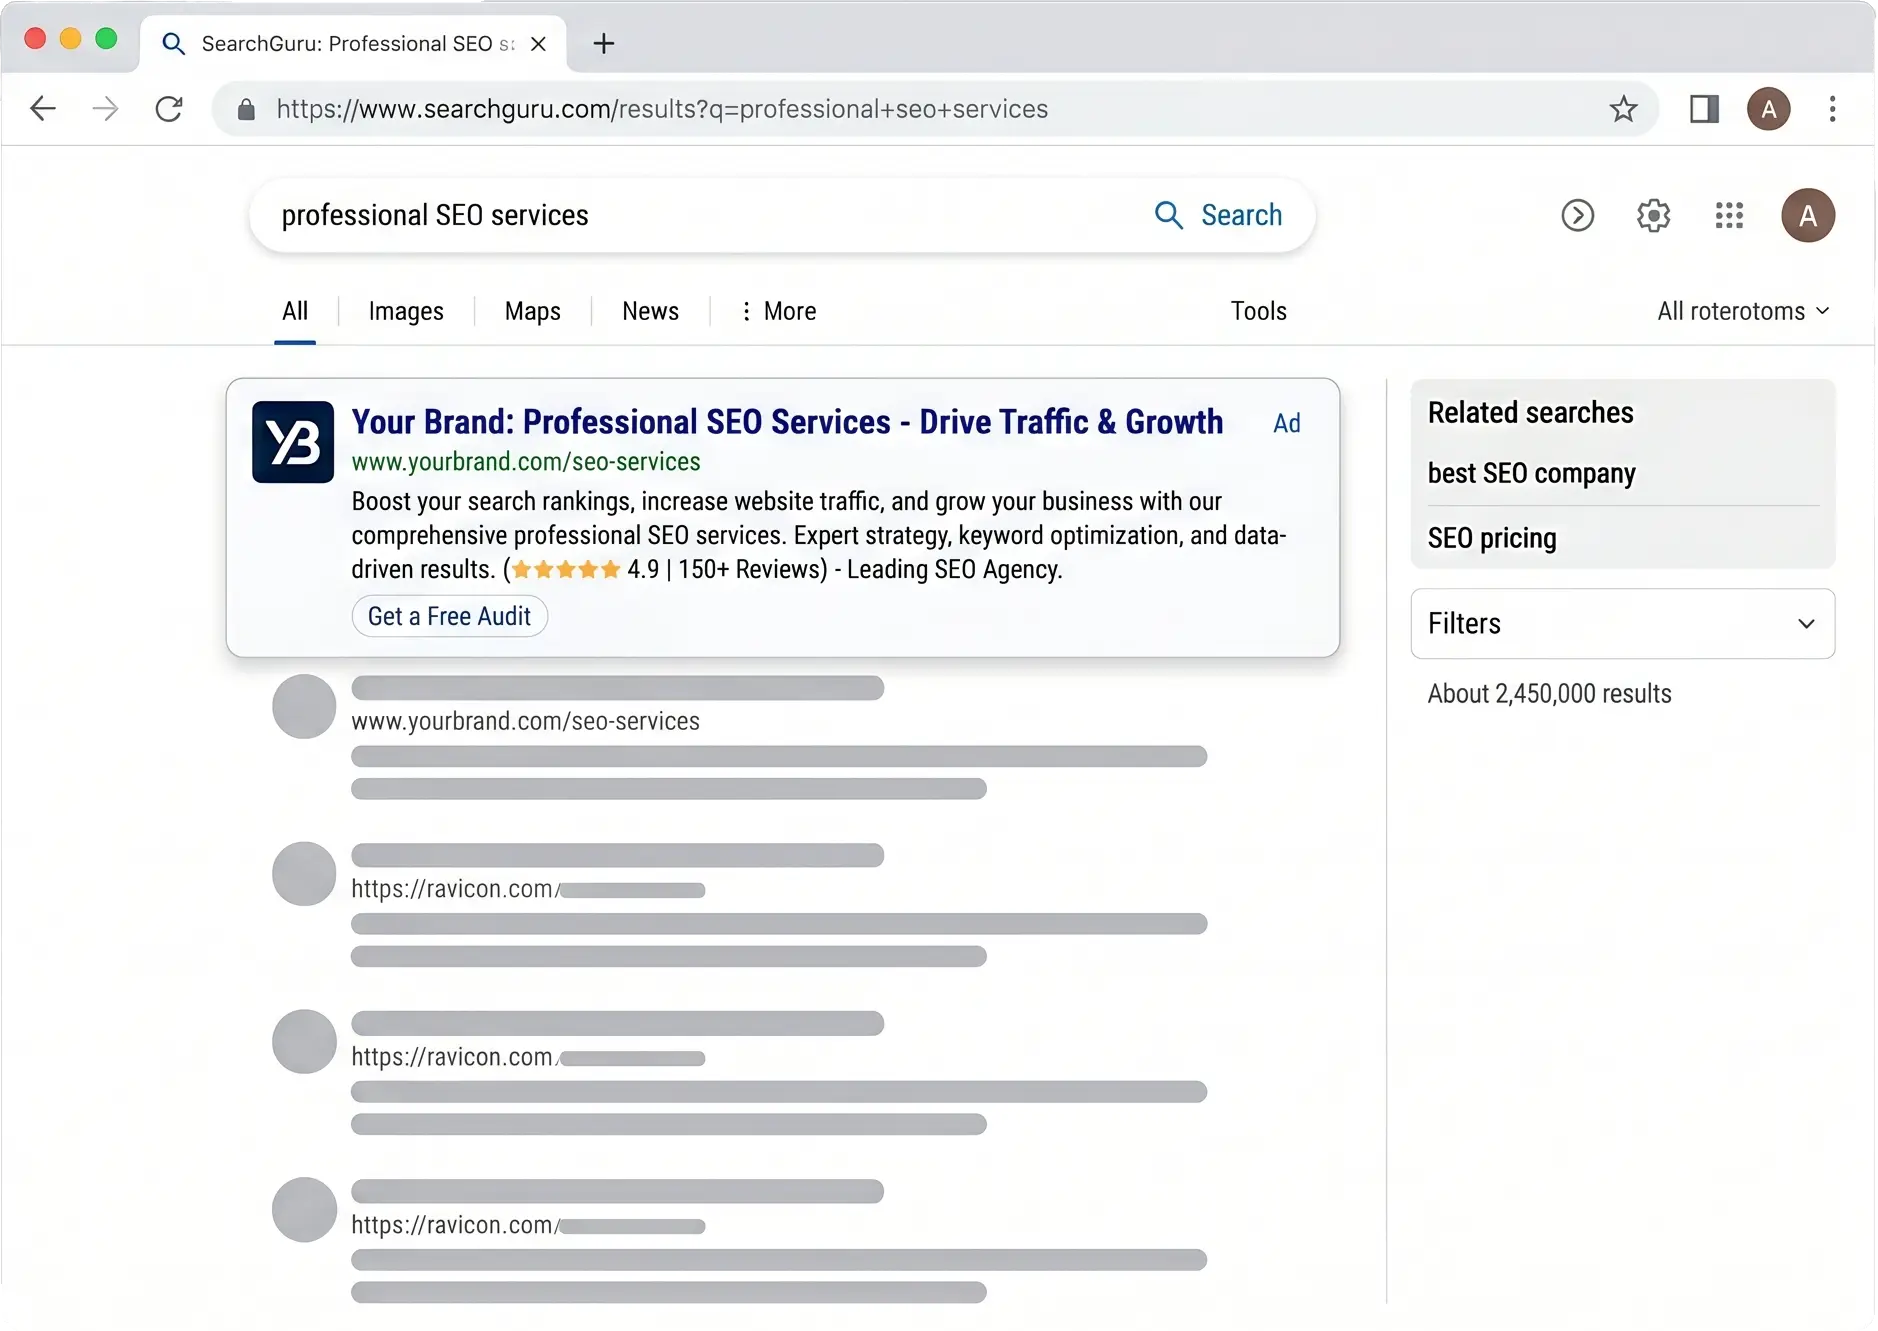Switch to the Maps tab
1878x1331 pixels.
pyautogui.click(x=533, y=311)
